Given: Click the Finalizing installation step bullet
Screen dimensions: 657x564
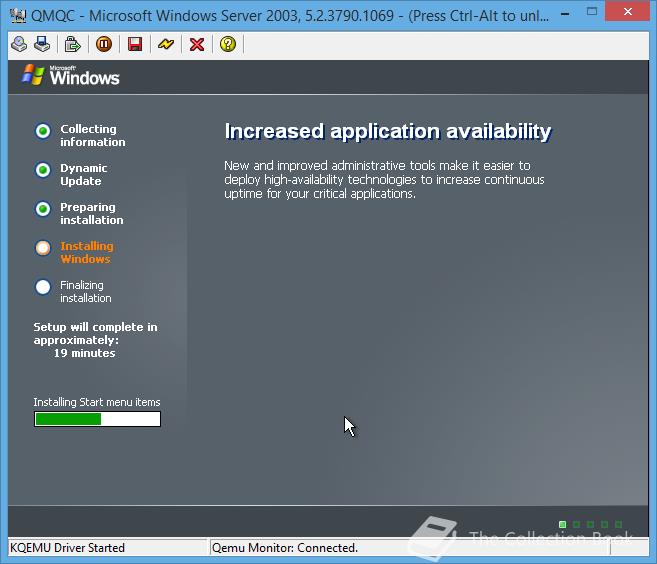Looking at the screenshot, I should pyautogui.click(x=43, y=287).
